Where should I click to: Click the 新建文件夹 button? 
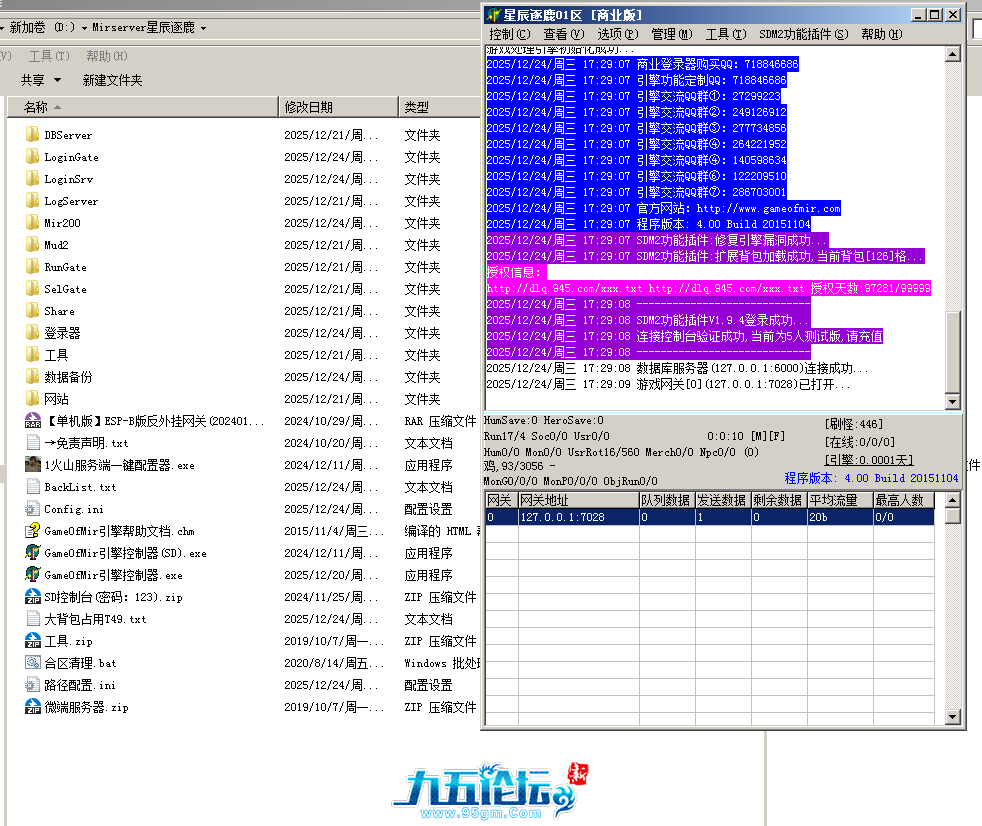coord(112,80)
